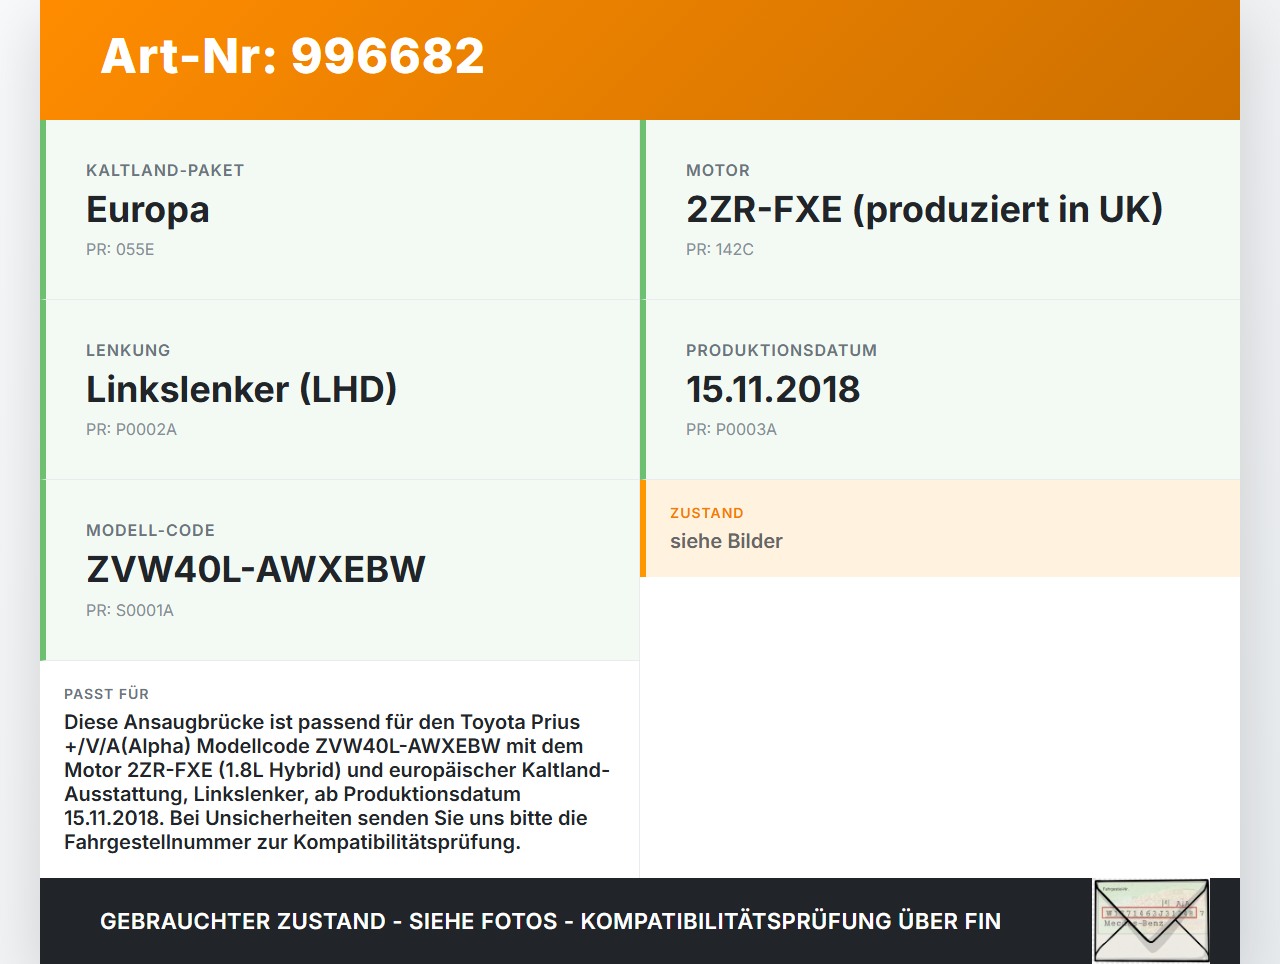Click the PRODUKTIONSDATUM label
The width and height of the screenshot is (1280, 964).
pyautogui.click(x=781, y=351)
